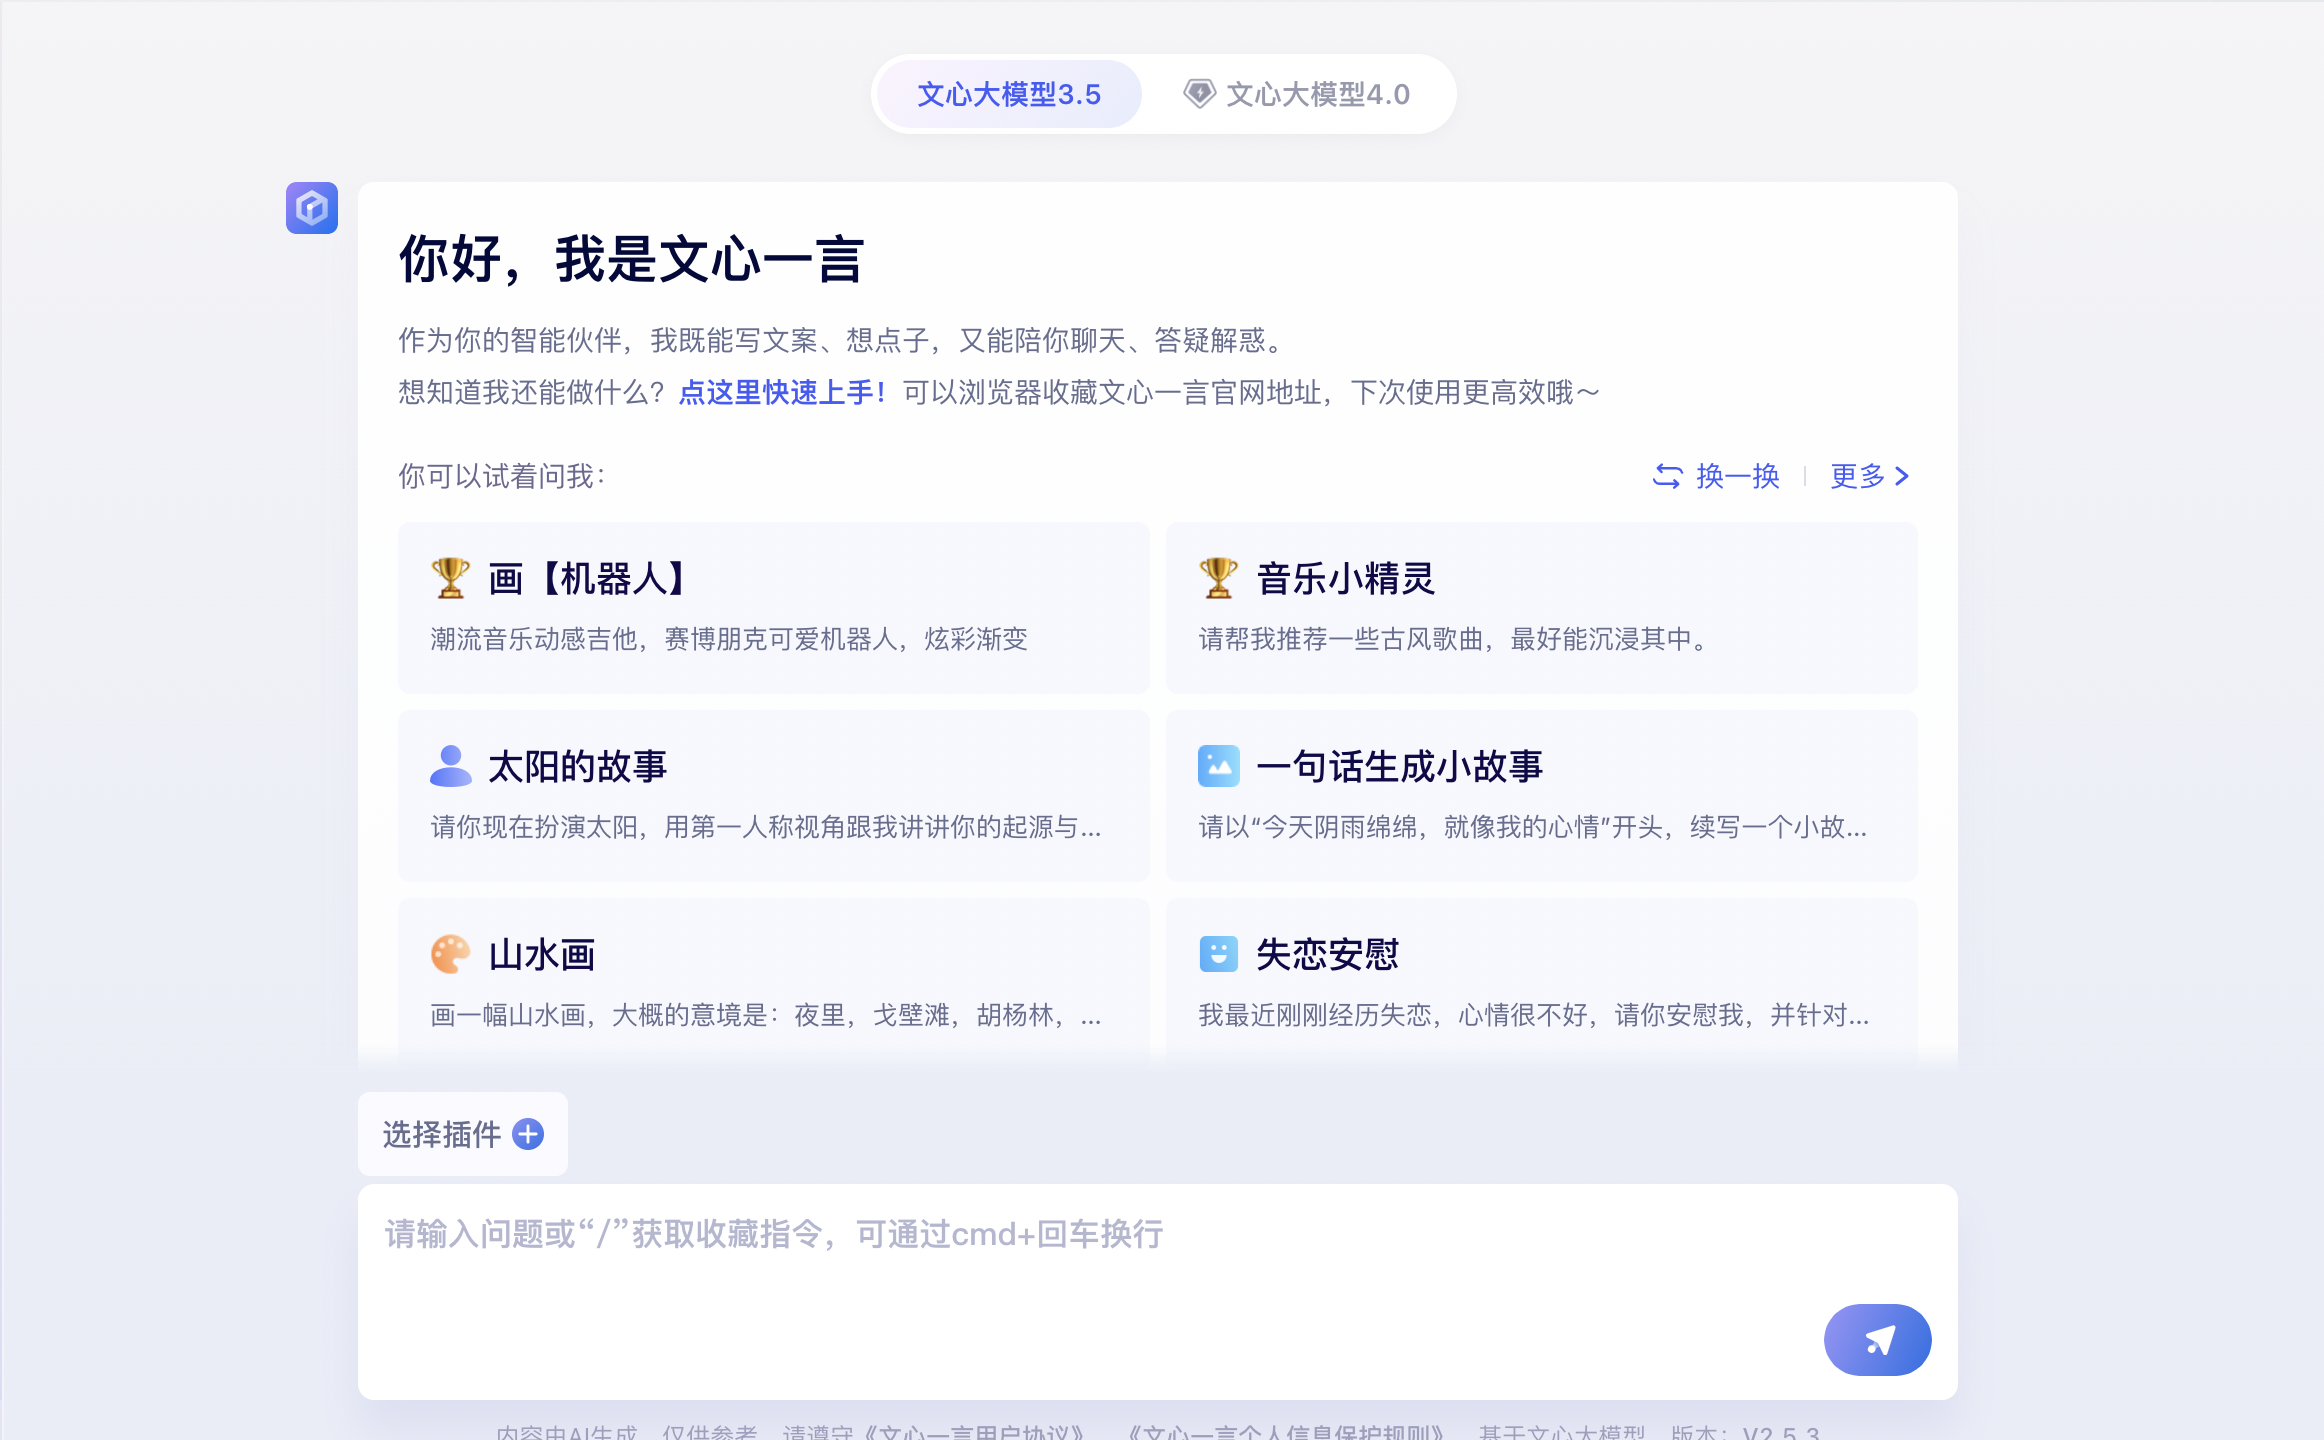2324x1440 pixels.
Task: Click the send message paper plane icon
Action: (1877, 1340)
